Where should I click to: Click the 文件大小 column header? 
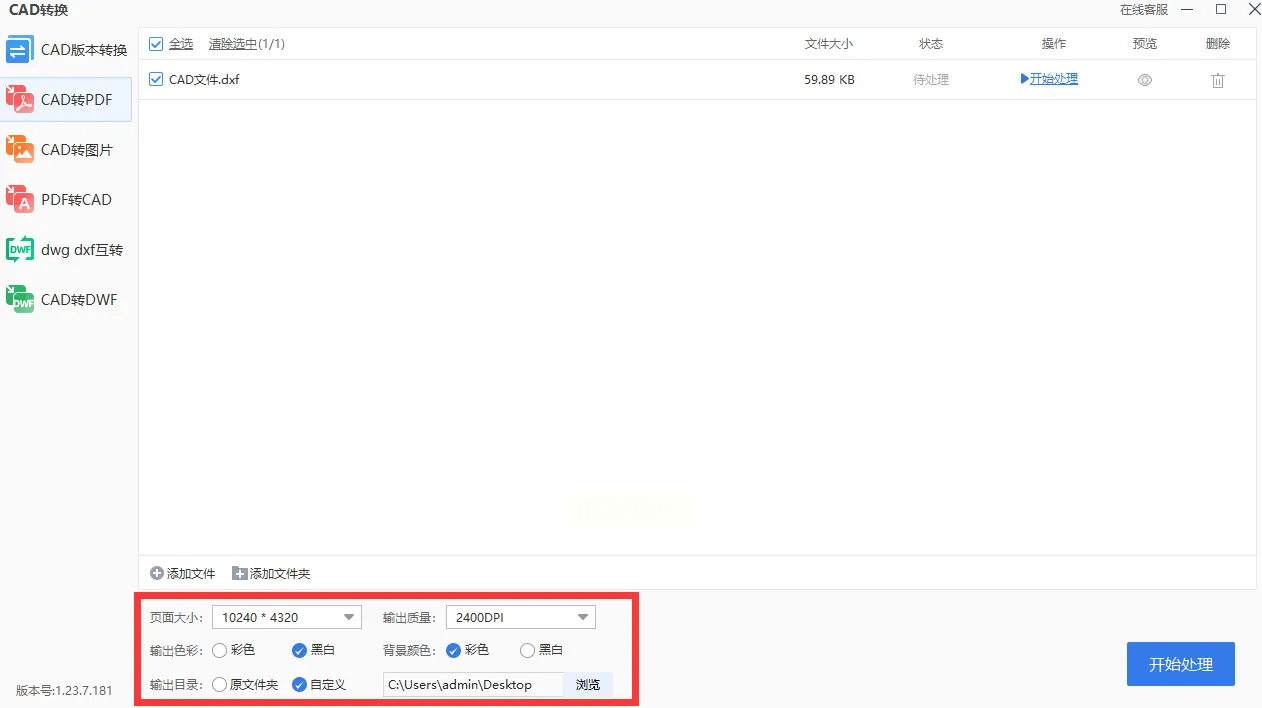coord(829,44)
